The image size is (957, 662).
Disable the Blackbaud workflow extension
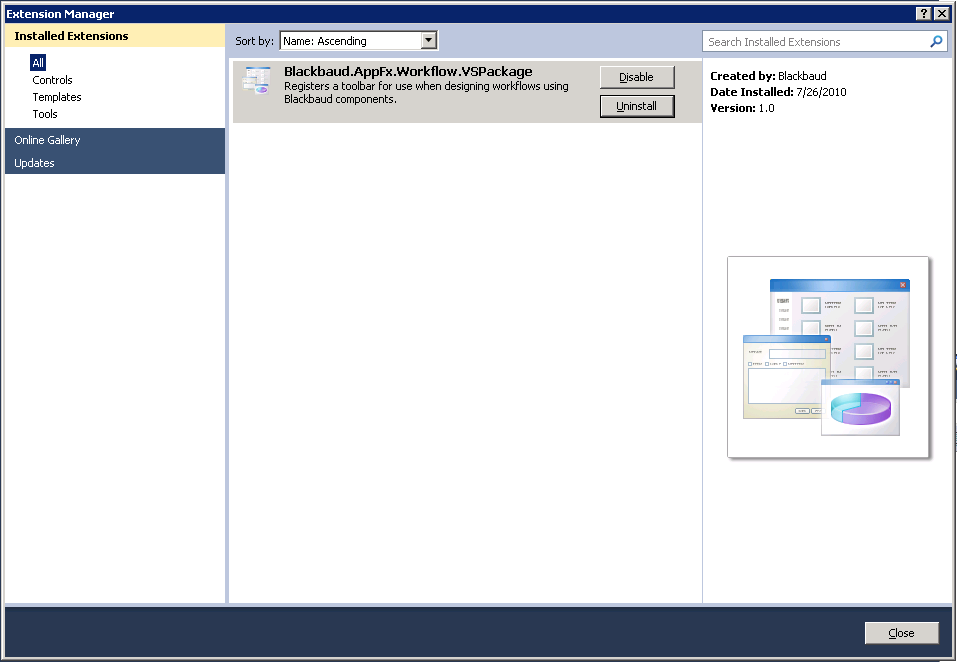pyautogui.click(x=637, y=77)
